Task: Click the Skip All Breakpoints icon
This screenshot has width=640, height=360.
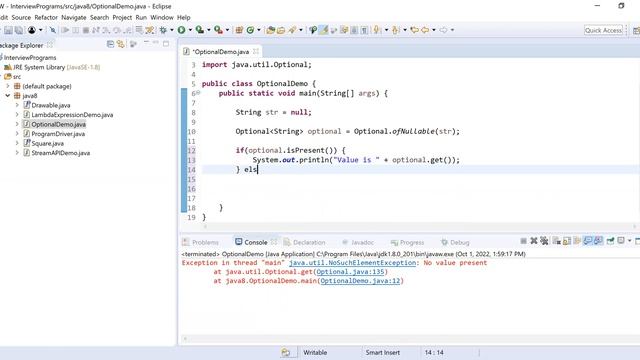Action: [52, 30]
